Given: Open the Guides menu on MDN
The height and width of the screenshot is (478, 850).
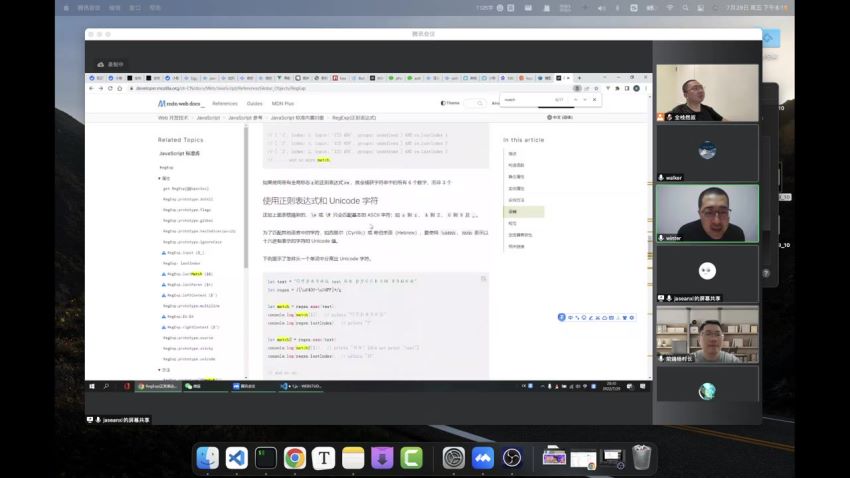Looking at the screenshot, I should (x=255, y=103).
